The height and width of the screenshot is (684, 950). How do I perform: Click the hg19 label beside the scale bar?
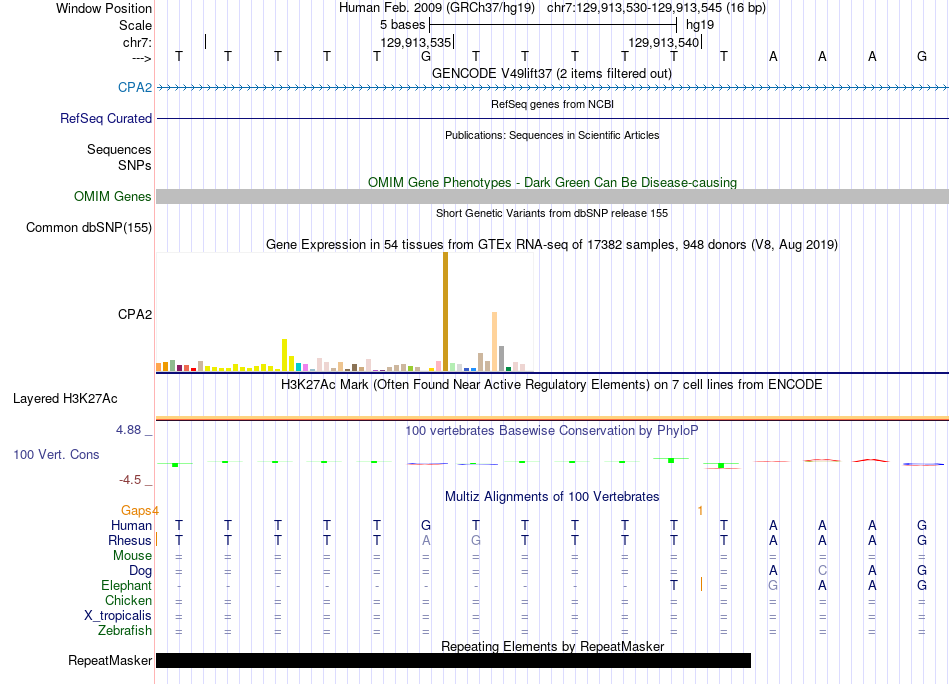click(x=700, y=25)
